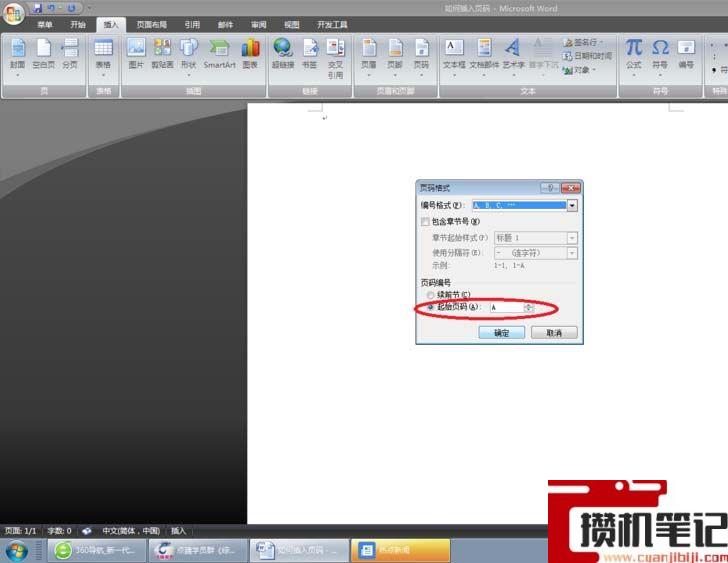Toggle the Insert (插入) mode in status bar

(178, 531)
